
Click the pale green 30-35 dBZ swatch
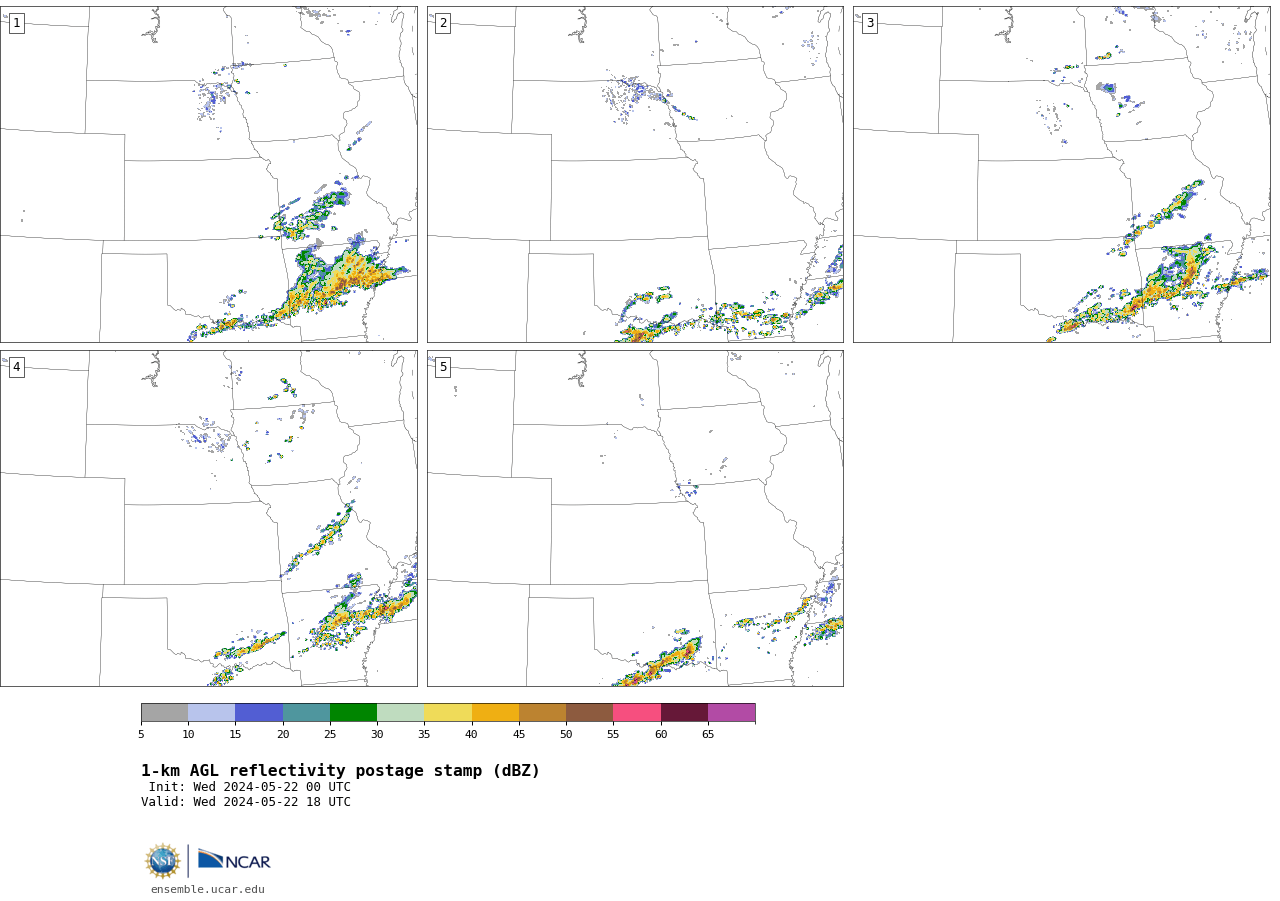tap(400, 712)
